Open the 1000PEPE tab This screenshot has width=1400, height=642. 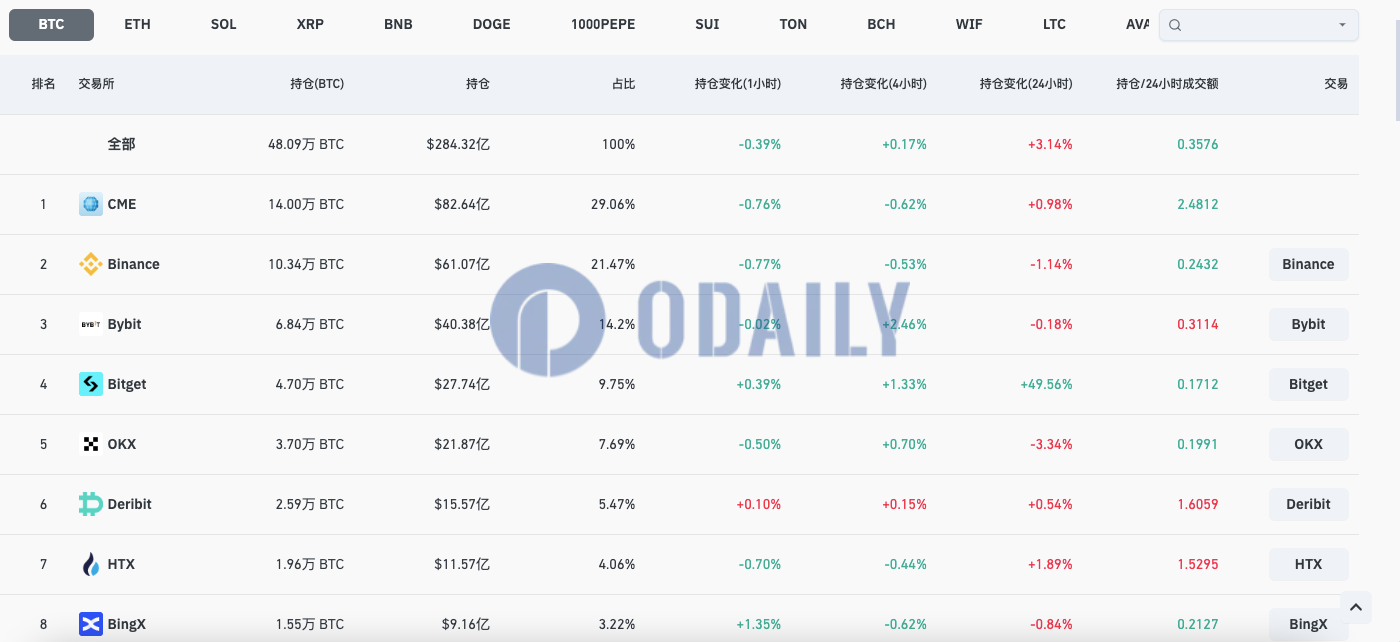click(603, 24)
